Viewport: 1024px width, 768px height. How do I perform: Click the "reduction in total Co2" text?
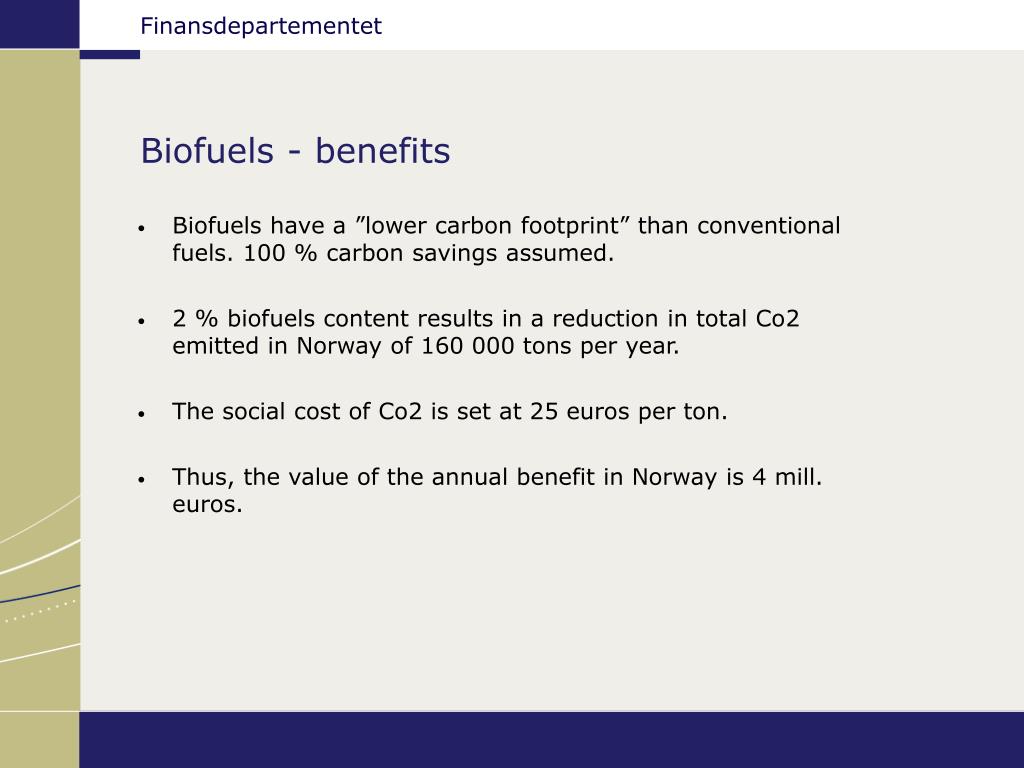675,318
